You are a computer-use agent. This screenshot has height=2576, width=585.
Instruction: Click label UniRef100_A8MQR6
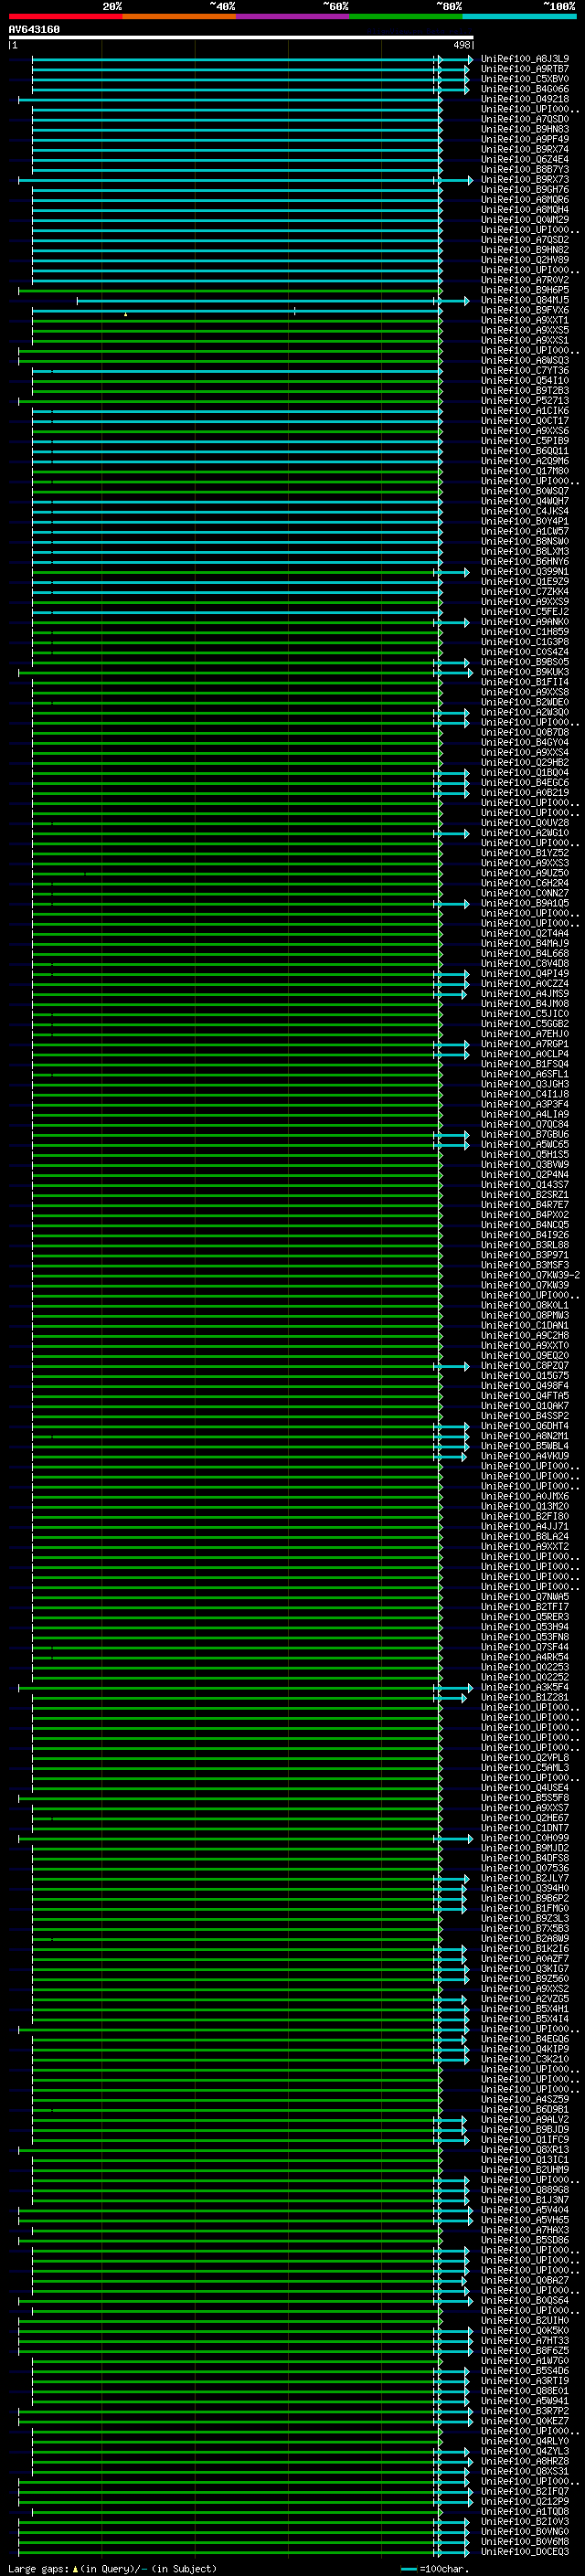[525, 200]
